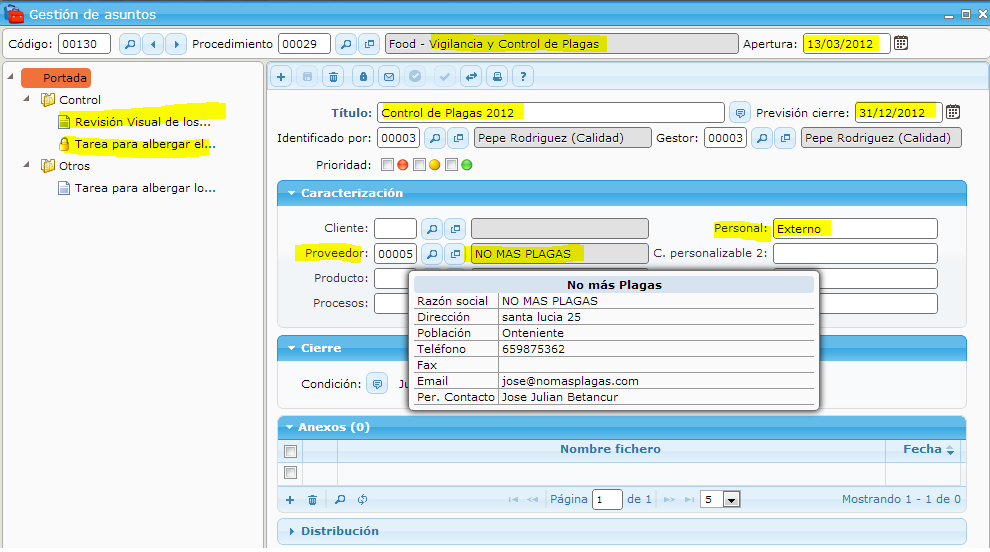This screenshot has width=990, height=552.
Task: Click the Título text field
Action: 551,113
